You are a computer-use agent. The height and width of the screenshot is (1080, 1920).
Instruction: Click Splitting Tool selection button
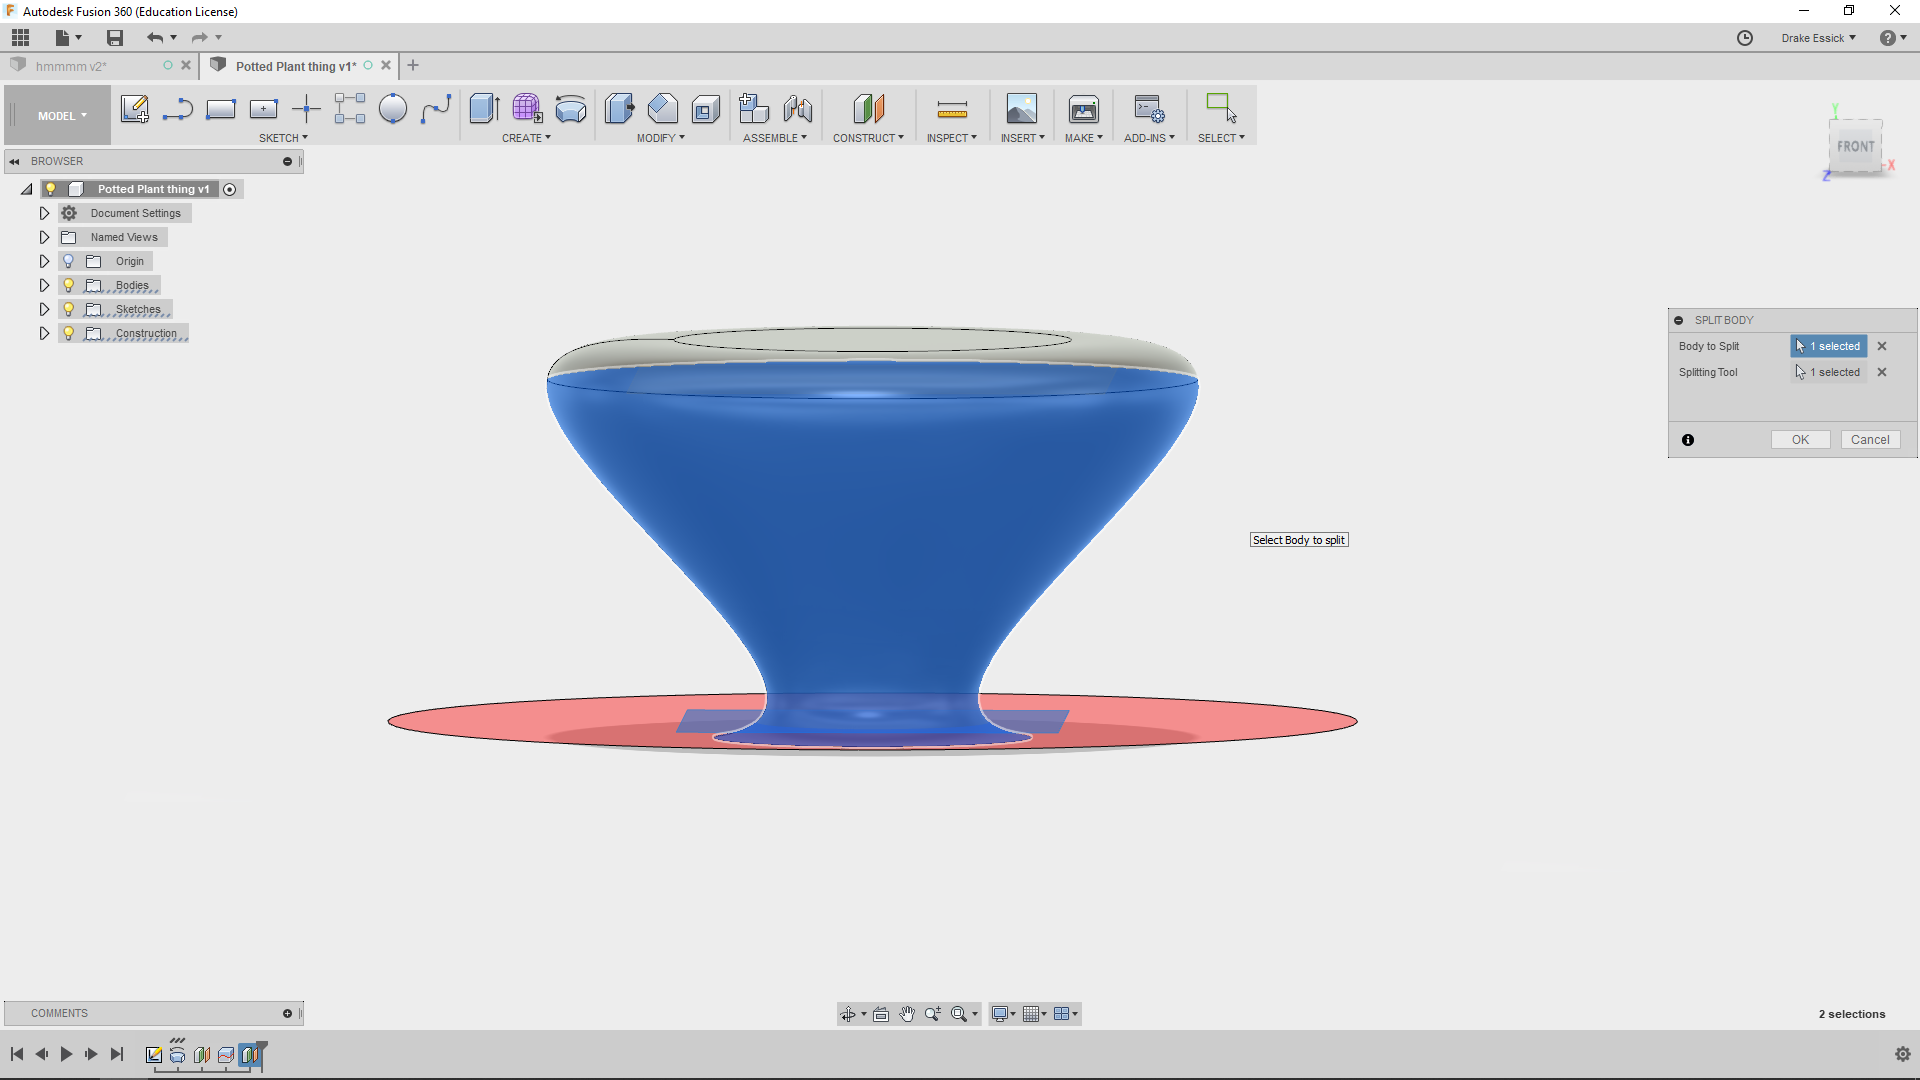[1828, 372]
